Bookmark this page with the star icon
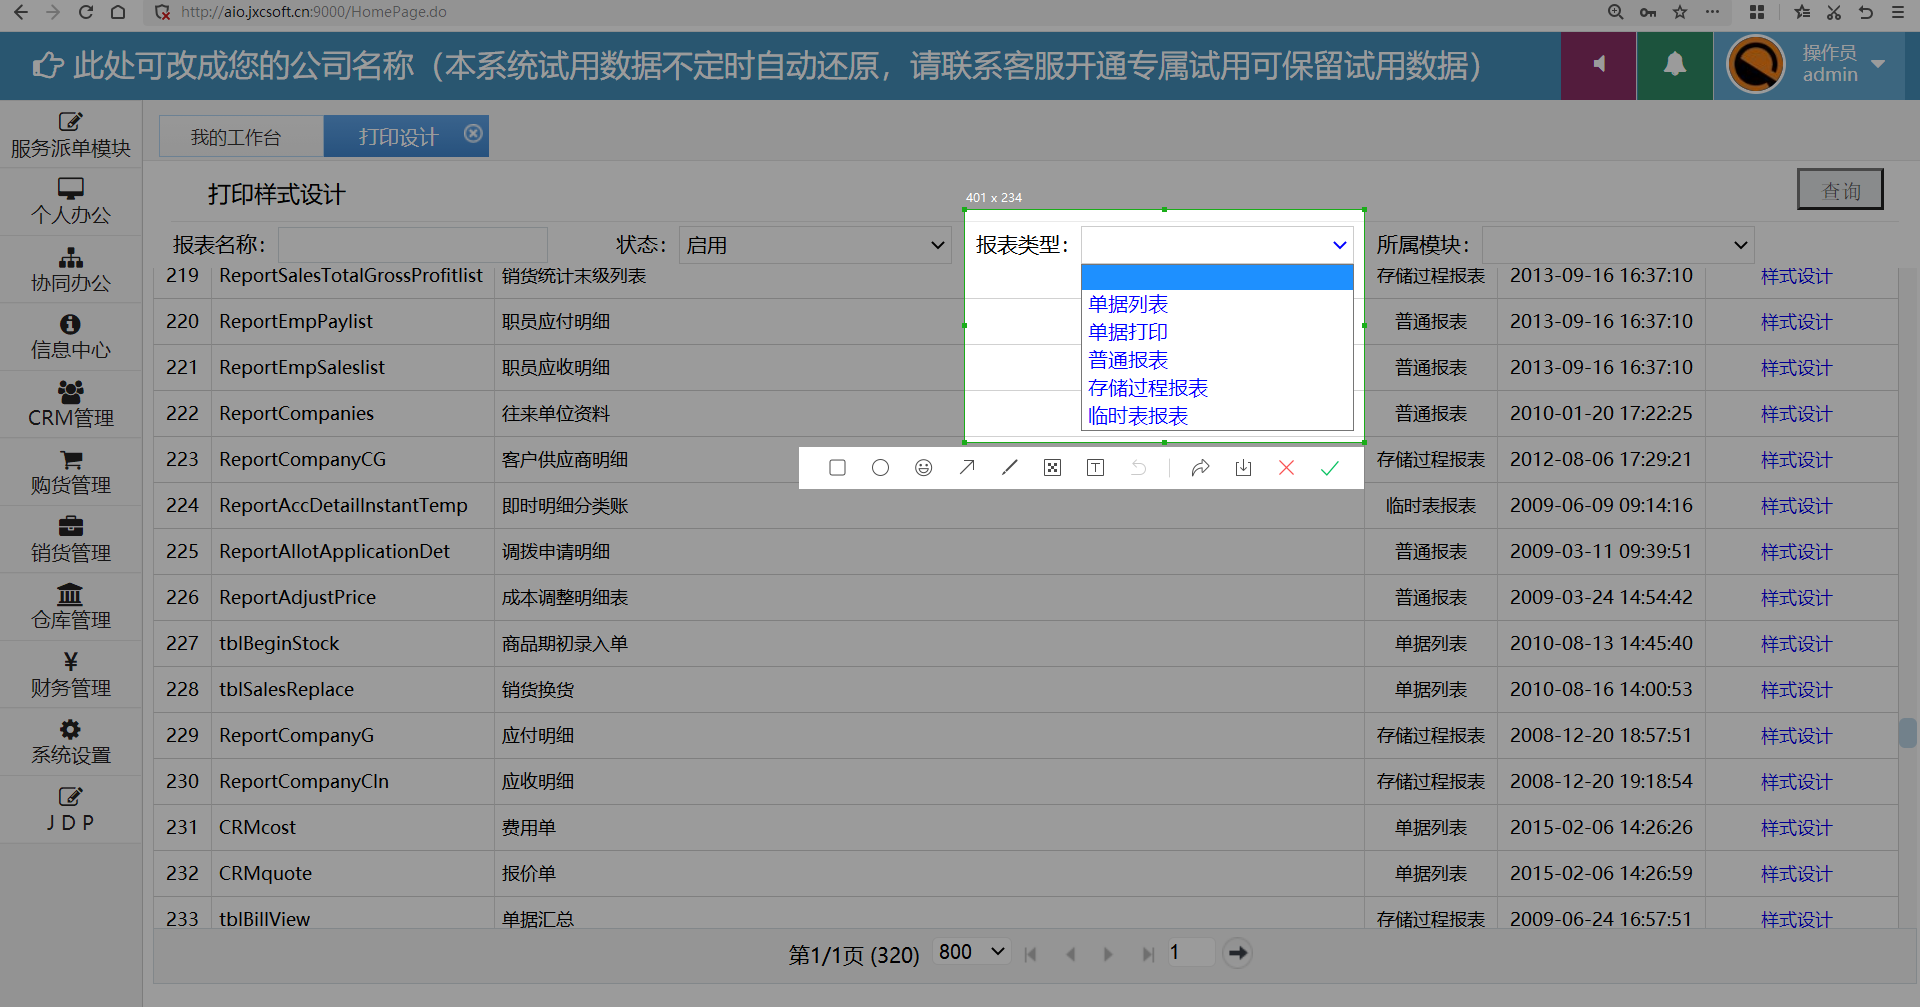The height and width of the screenshot is (1007, 1920). click(x=1680, y=12)
